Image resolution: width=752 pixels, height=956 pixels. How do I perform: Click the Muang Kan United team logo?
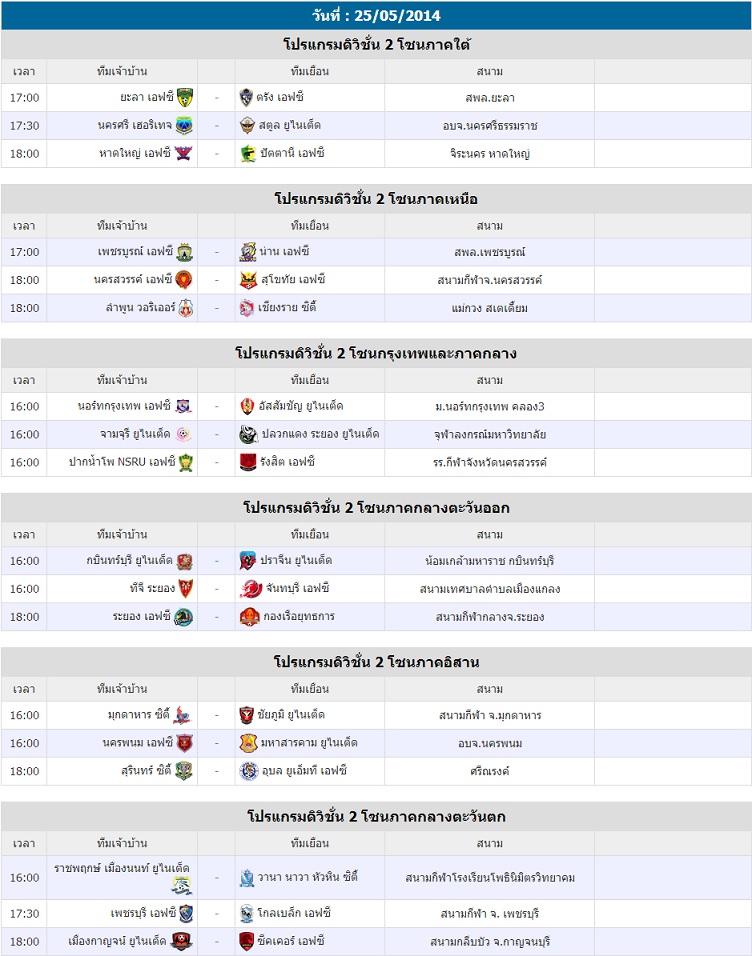(x=181, y=941)
